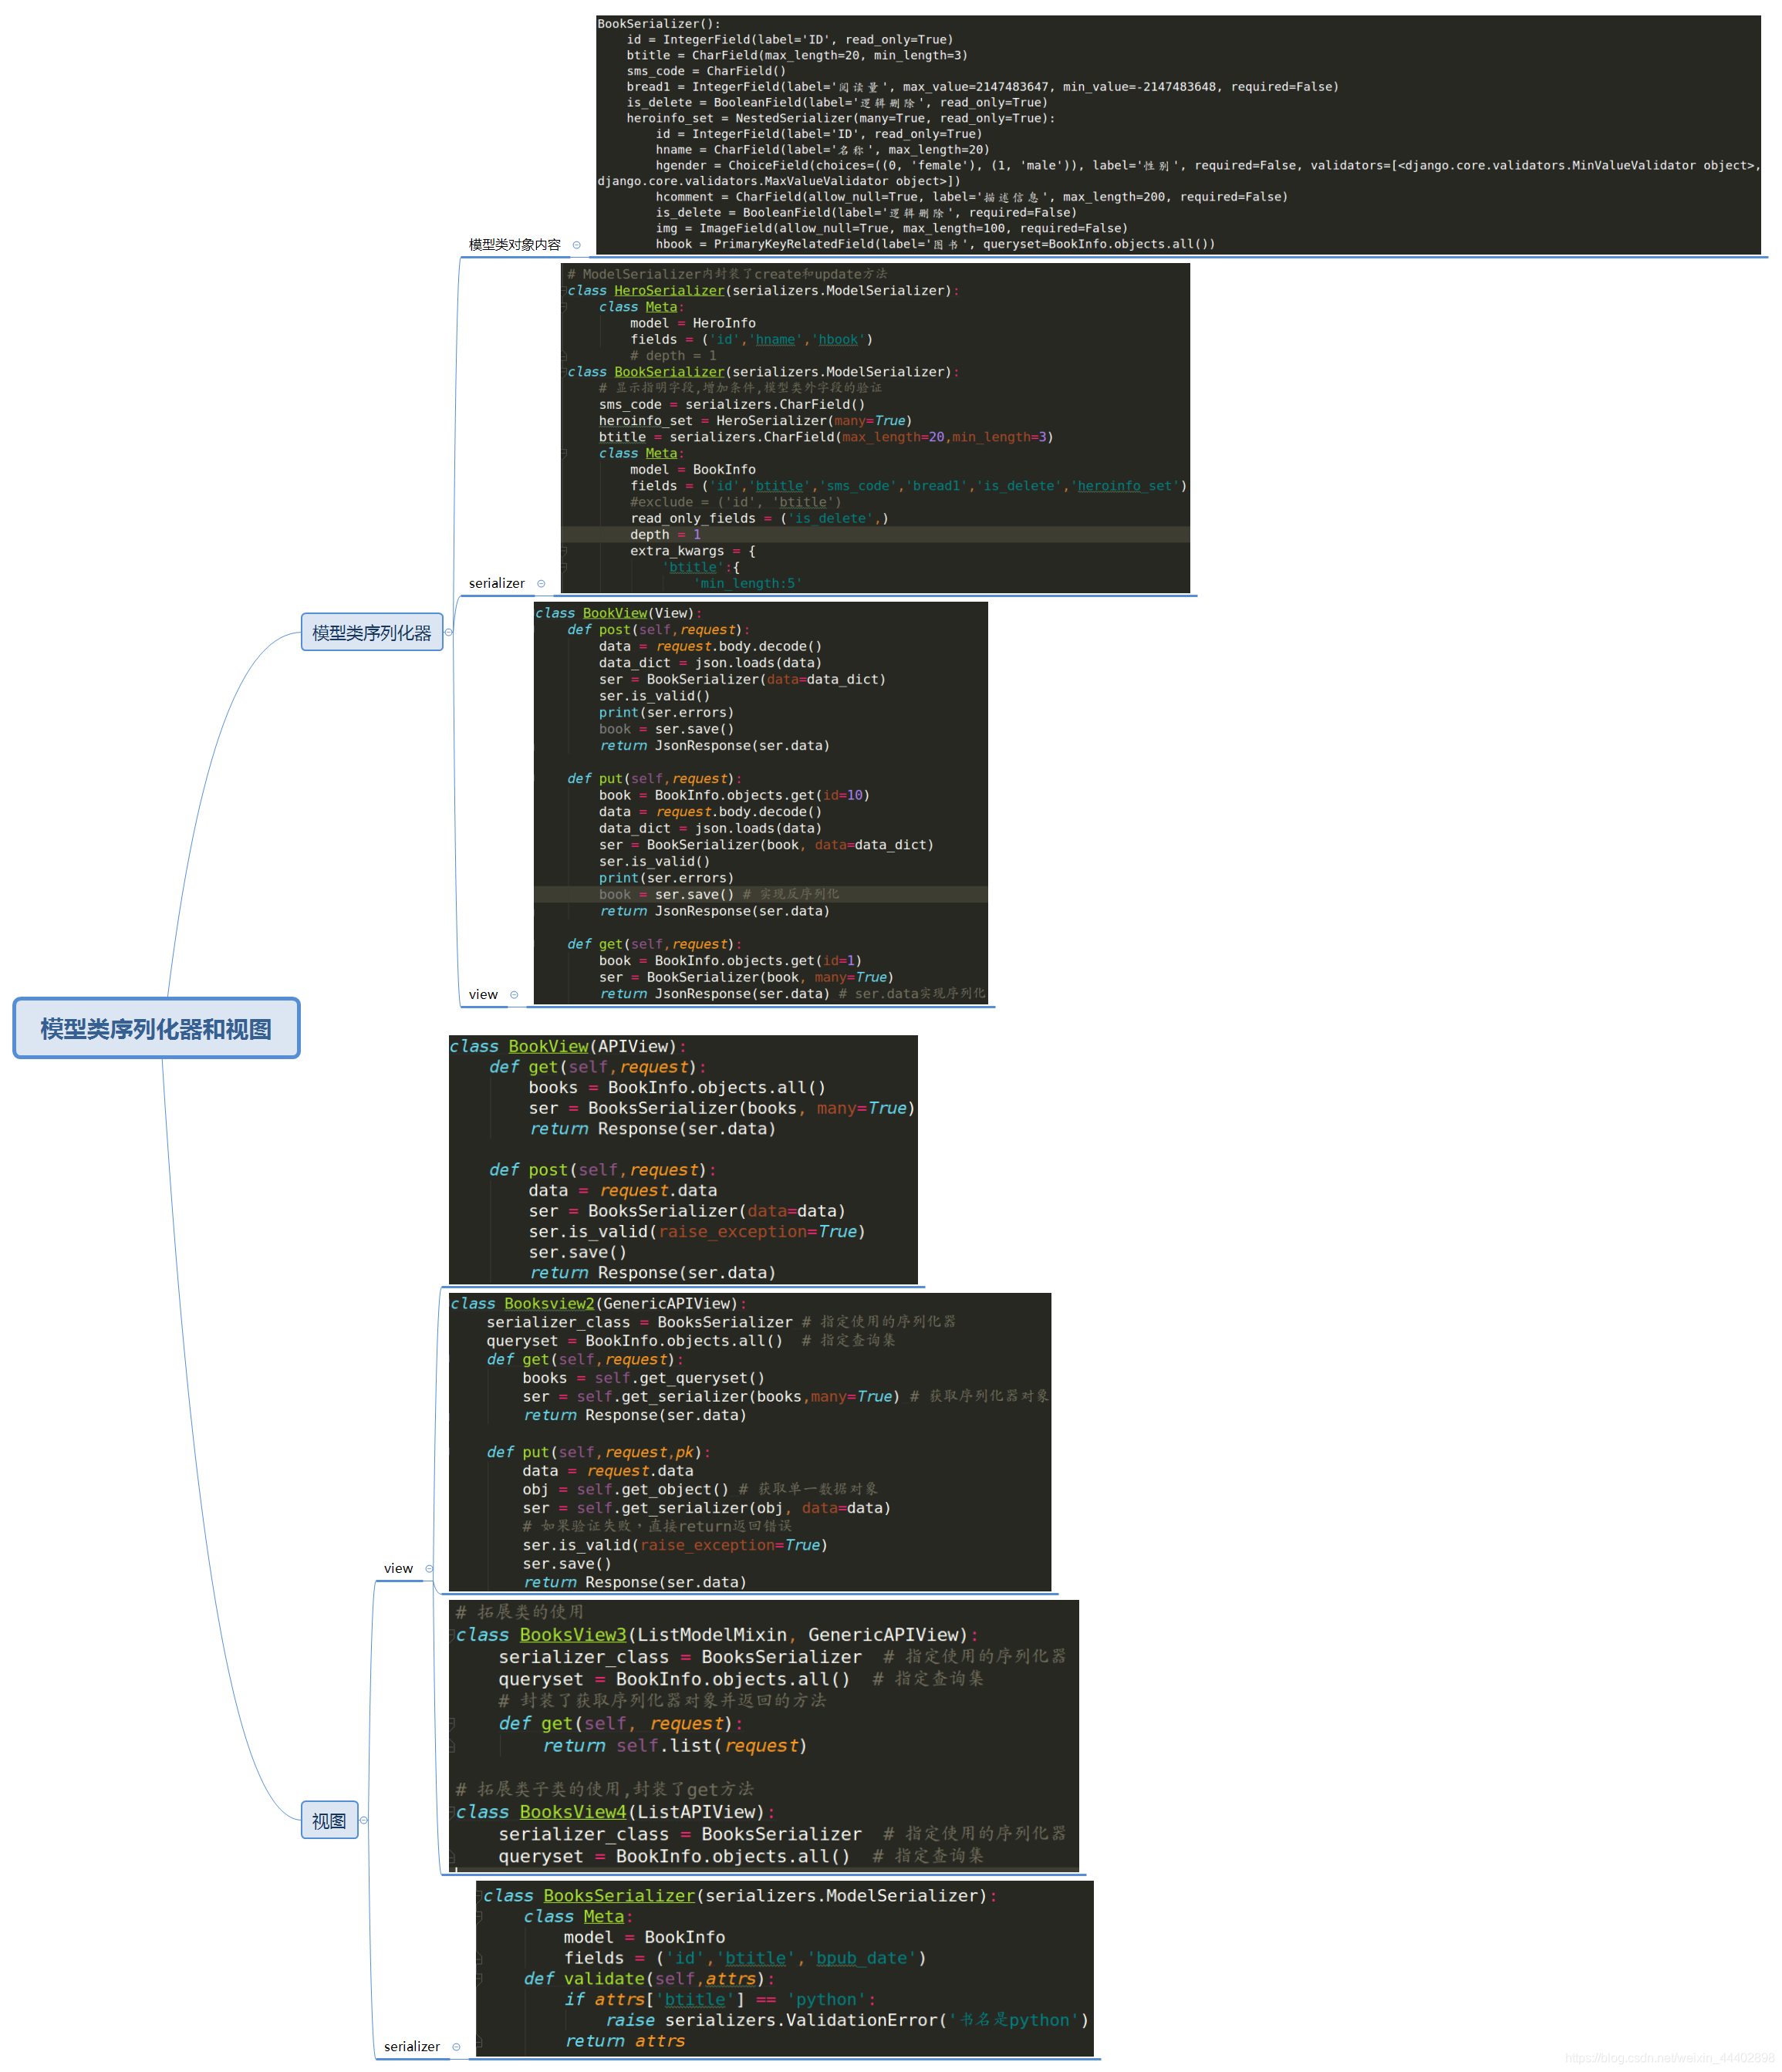Collapse the 模型类对象内容 node toggle
The image size is (1782, 2072).
pyautogui.click(x=577, y=245)
